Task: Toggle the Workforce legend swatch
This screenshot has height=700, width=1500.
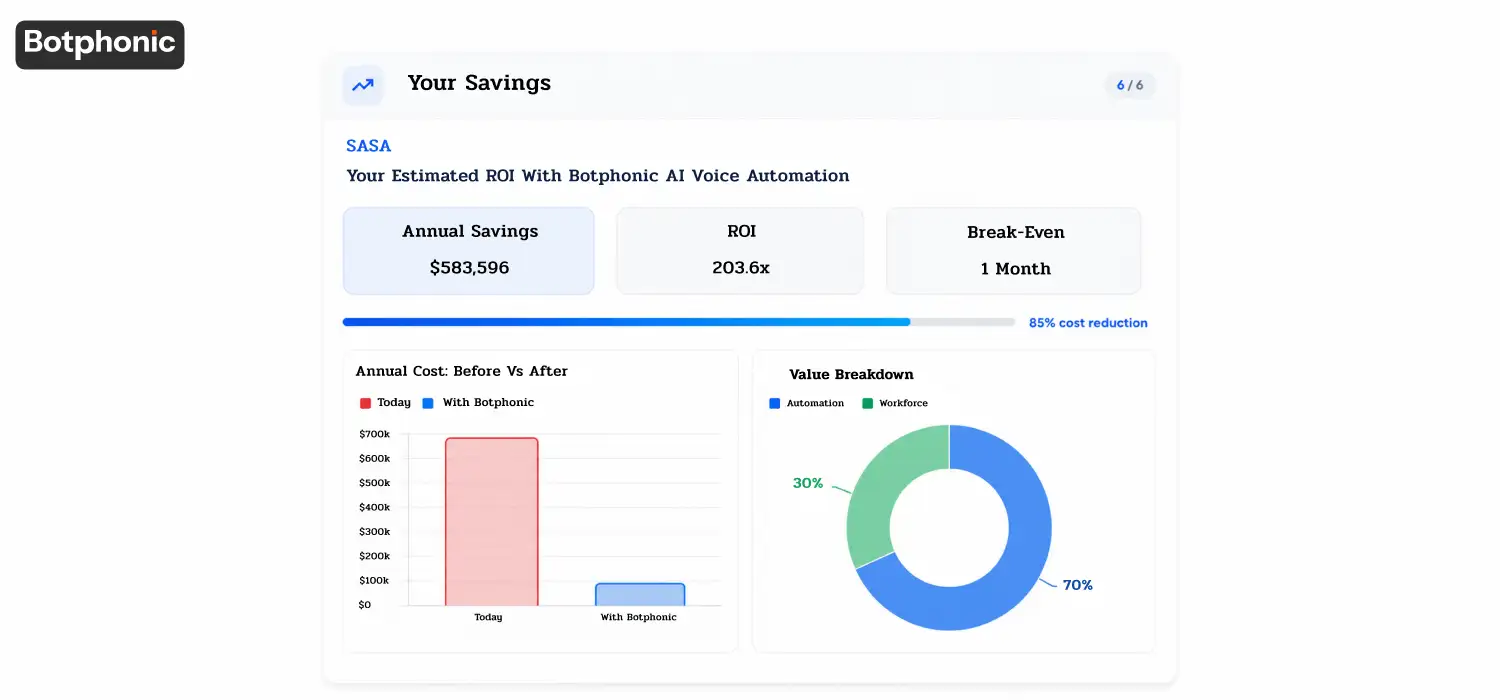Action: pos(867,403)
